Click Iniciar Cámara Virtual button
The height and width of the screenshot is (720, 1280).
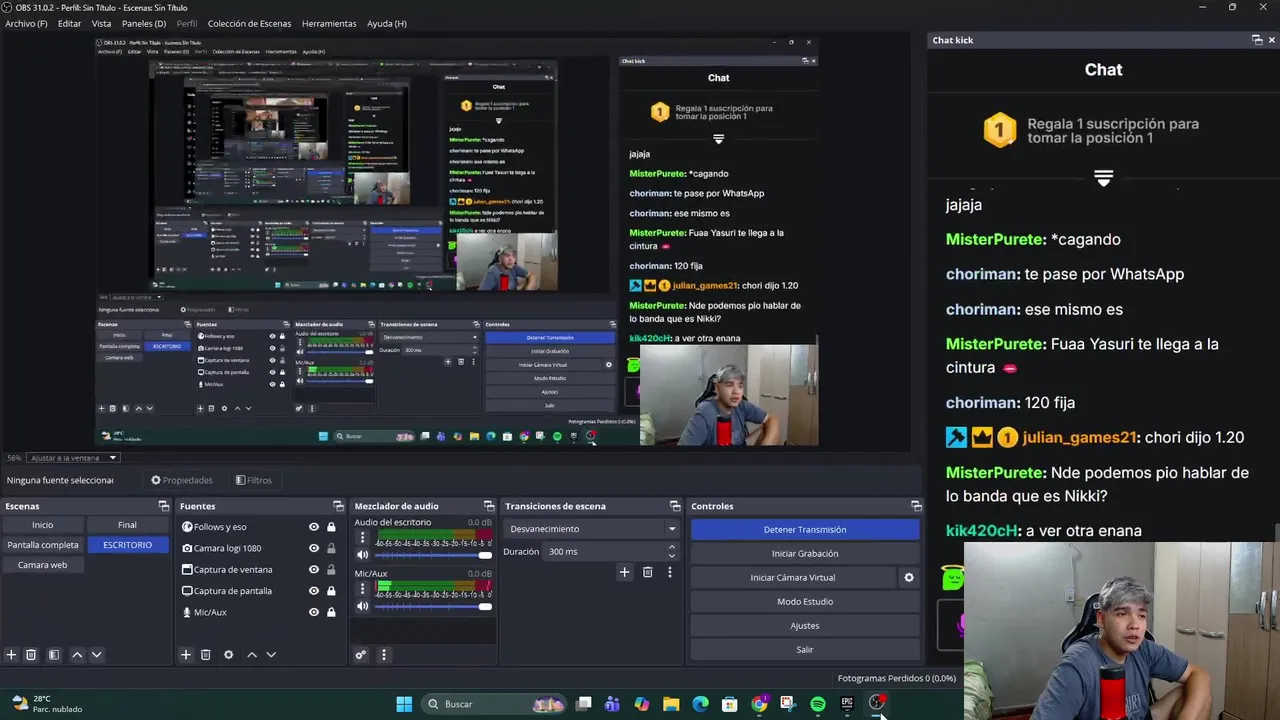793,577
